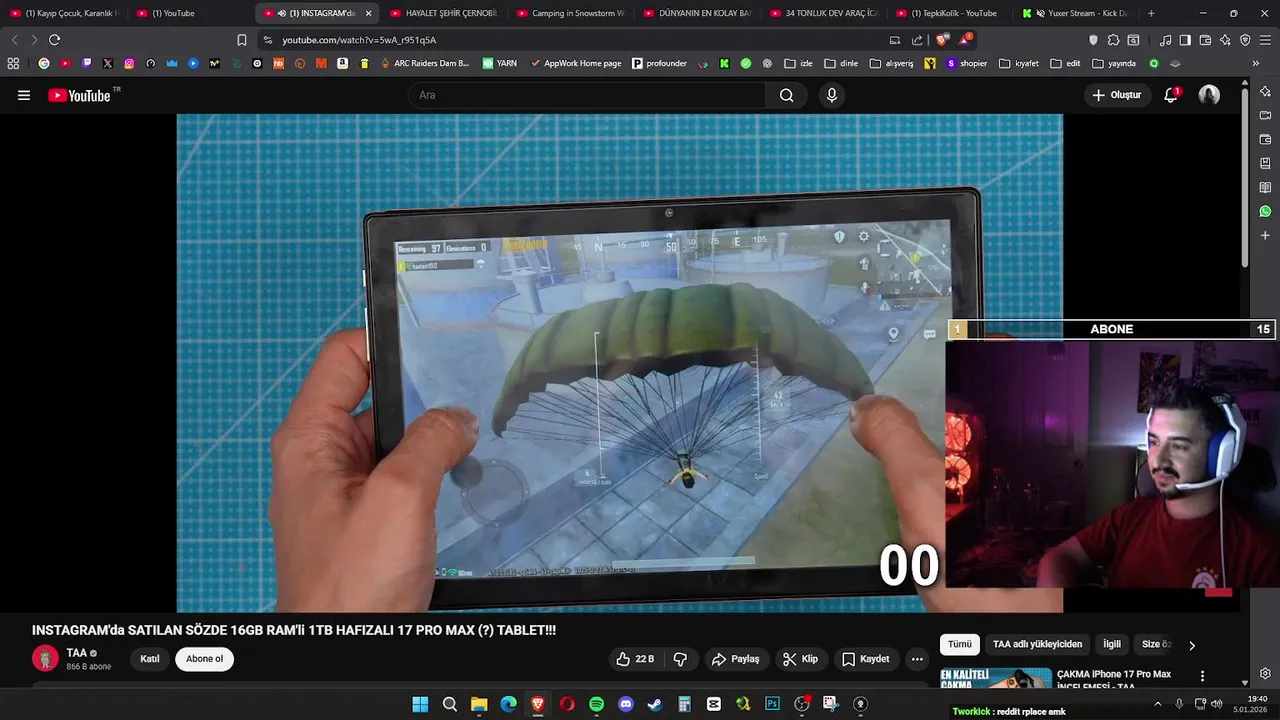The width and height of the screenshot is (1280, 720).
Task: Click the Kaydet save button
Action: pos(865,659)
